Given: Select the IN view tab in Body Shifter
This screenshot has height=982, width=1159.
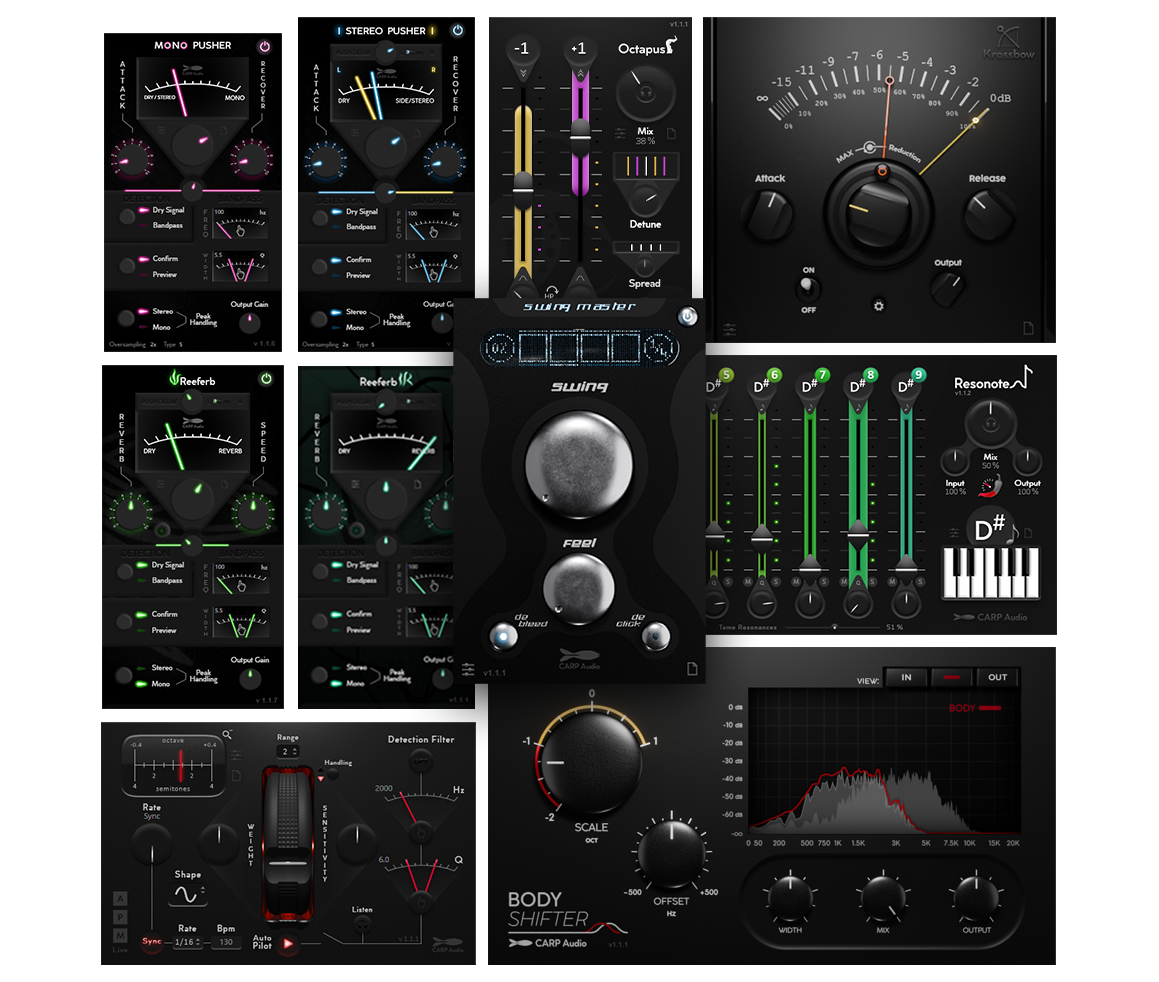Looking at the screenshot, I should (905, 678).
